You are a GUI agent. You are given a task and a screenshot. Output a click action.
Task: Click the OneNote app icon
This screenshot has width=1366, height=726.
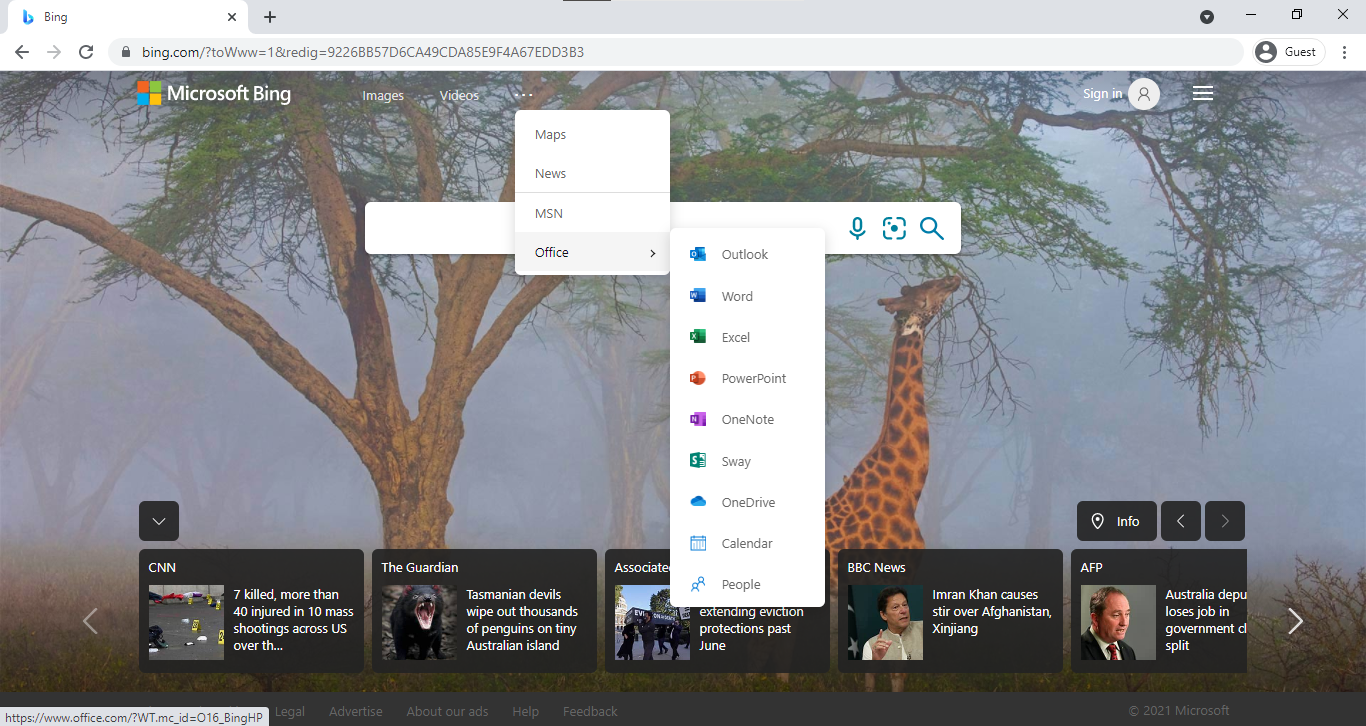pos(698,419)
